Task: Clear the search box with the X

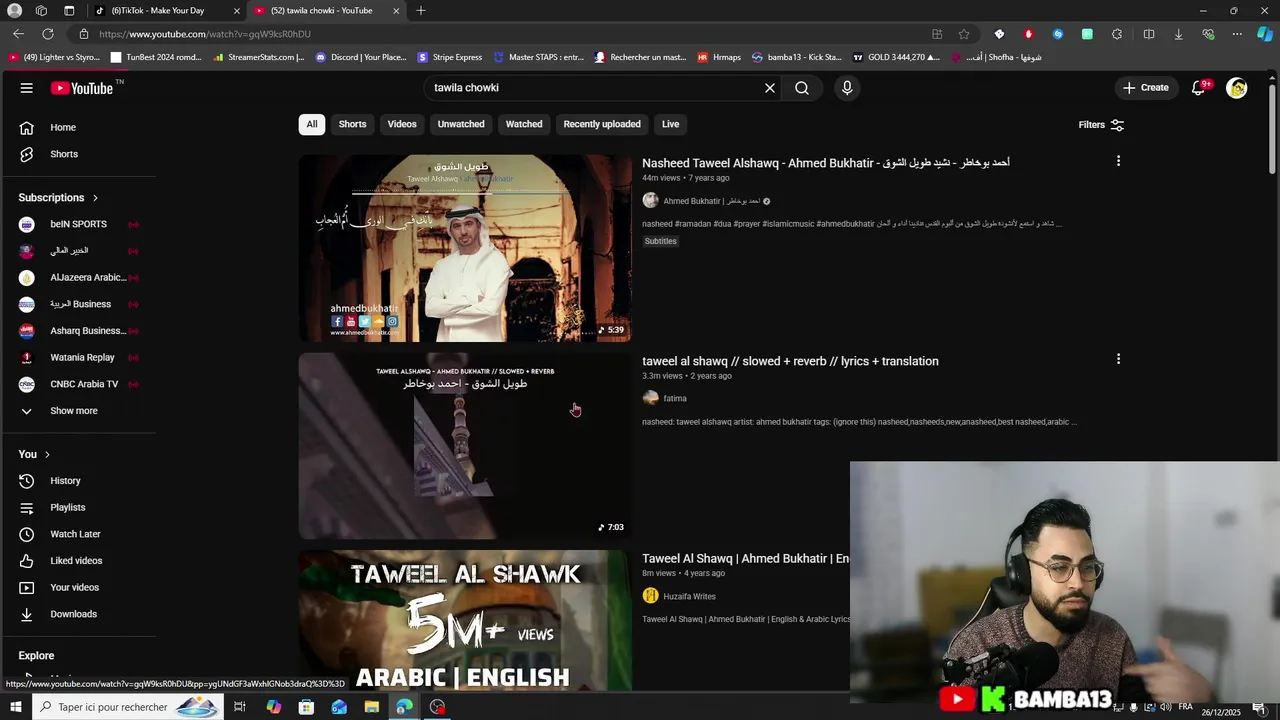Action: (x=770, y=88)
